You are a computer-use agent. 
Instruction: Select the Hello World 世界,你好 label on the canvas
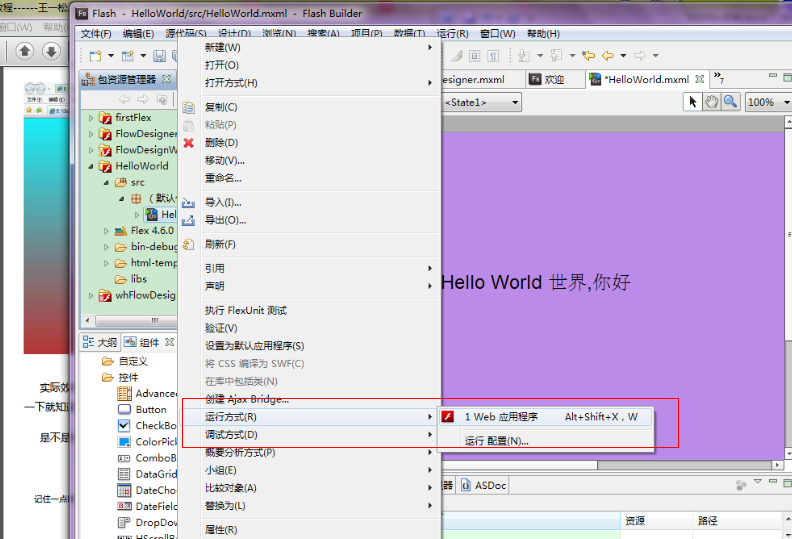click(x=536, y=282)
